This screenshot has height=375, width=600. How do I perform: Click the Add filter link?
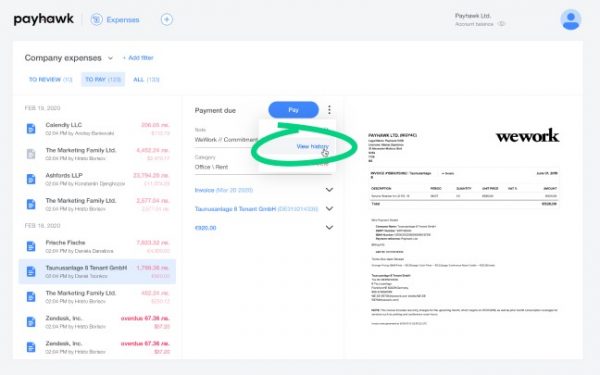click(x=138, y=58)
